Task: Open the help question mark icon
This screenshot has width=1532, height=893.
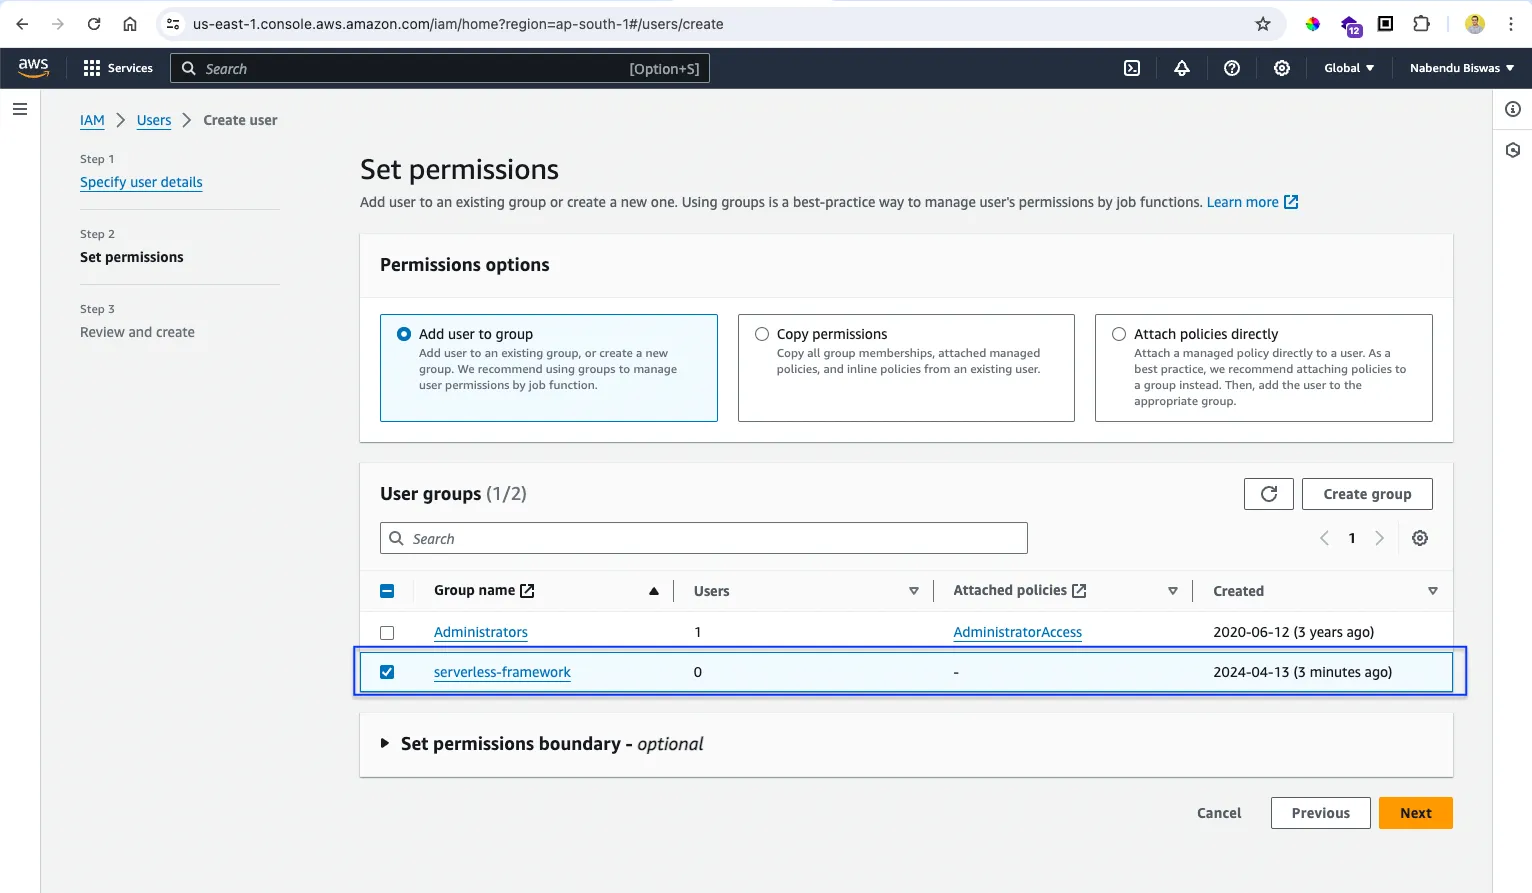Action: (1232, 68)
